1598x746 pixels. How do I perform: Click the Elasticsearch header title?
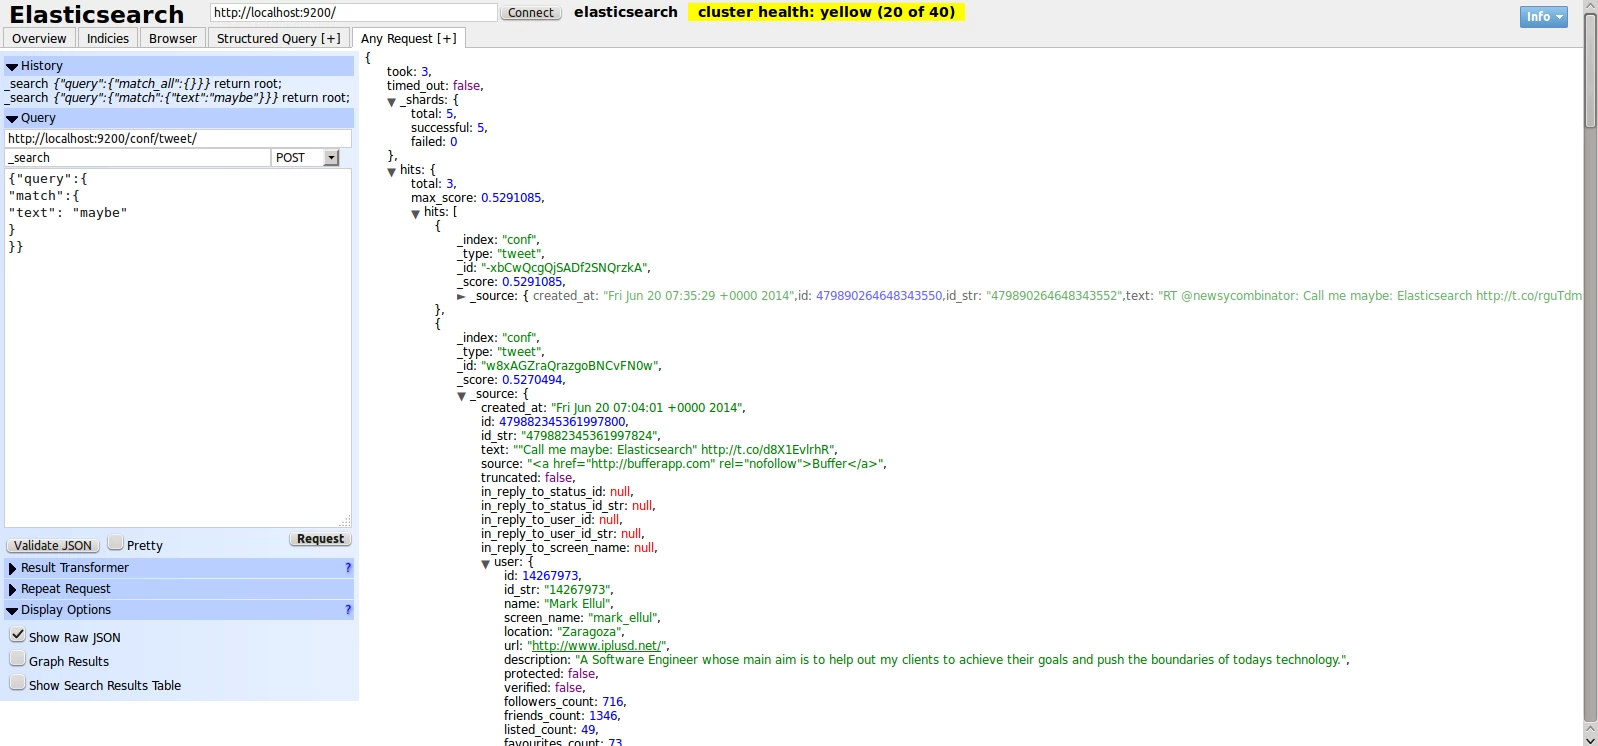pyautogui.click(x=97, y=14)
